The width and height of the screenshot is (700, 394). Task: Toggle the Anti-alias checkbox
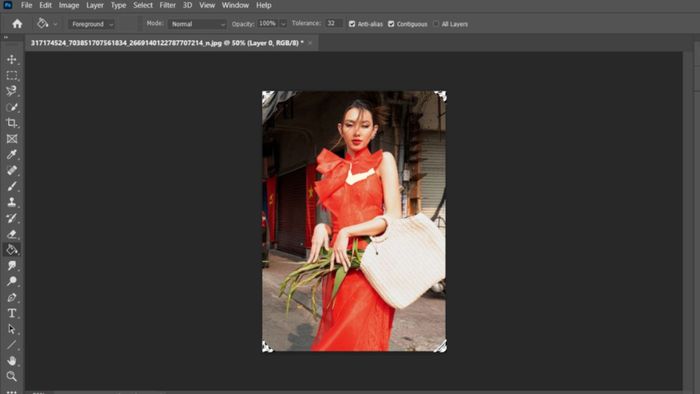[x=352, y=24]
